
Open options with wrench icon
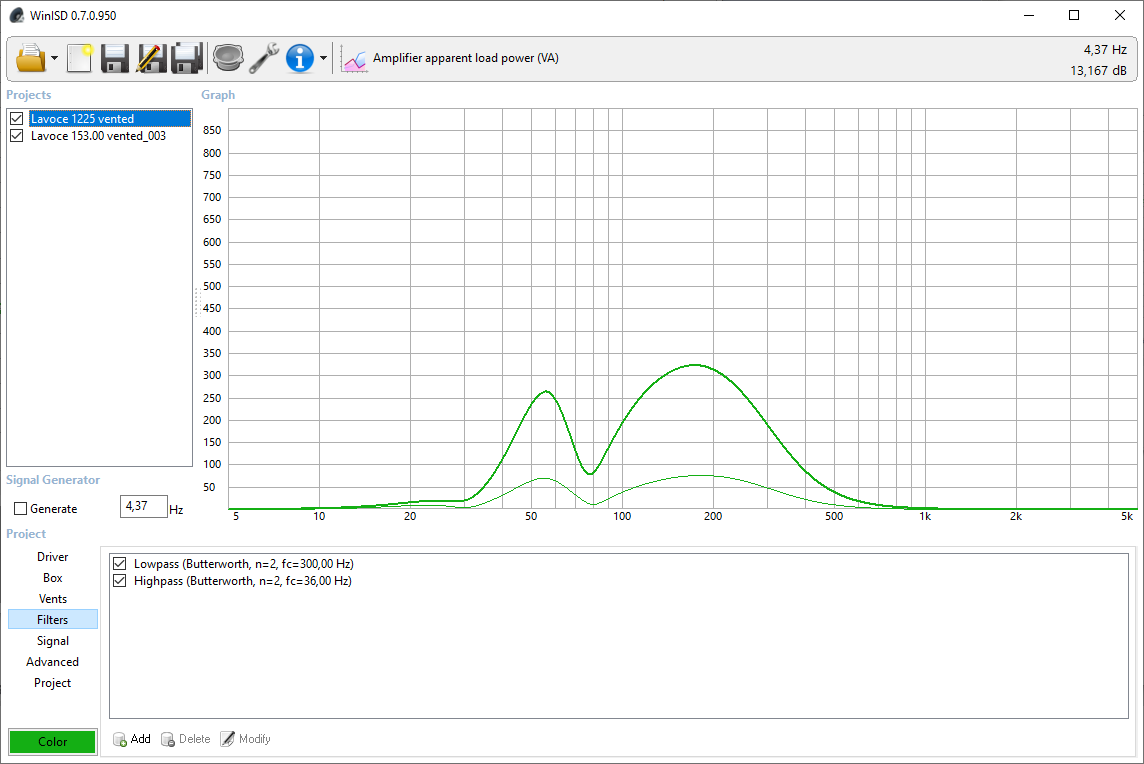(263, 58)
